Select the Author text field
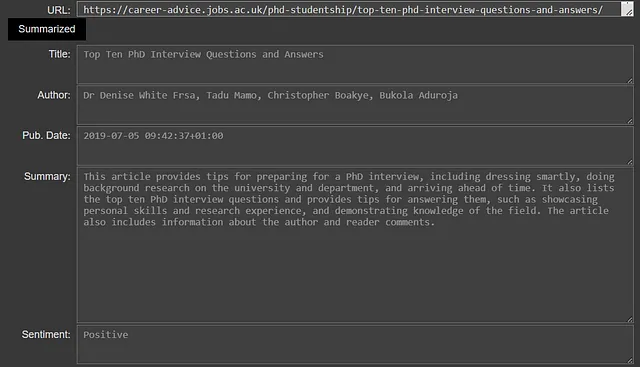 (x=355, y=105)
